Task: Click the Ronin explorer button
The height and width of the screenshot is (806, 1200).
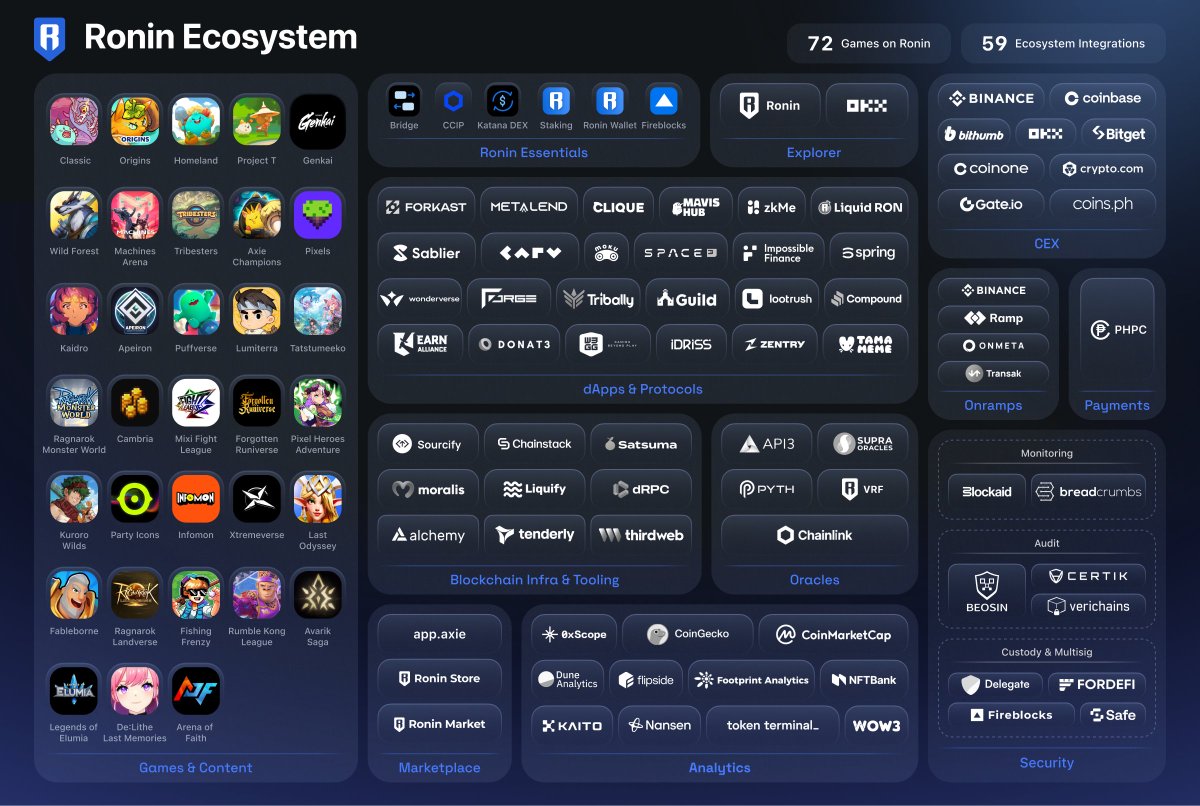Action: (770, 105)
